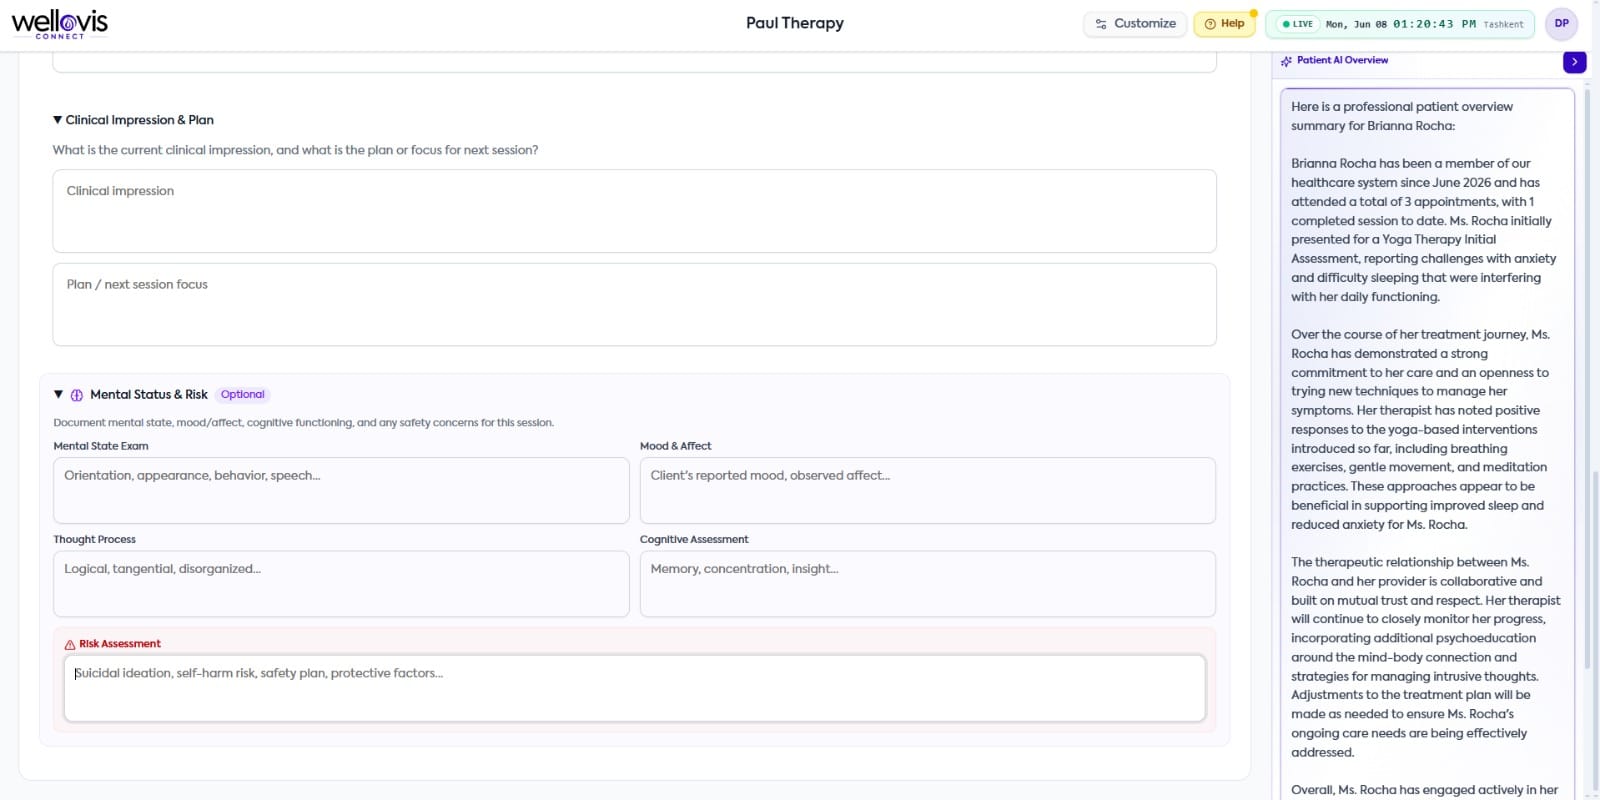Click the Mental State Exam label
The image size is (1600, 800).
tap(101, 446)
